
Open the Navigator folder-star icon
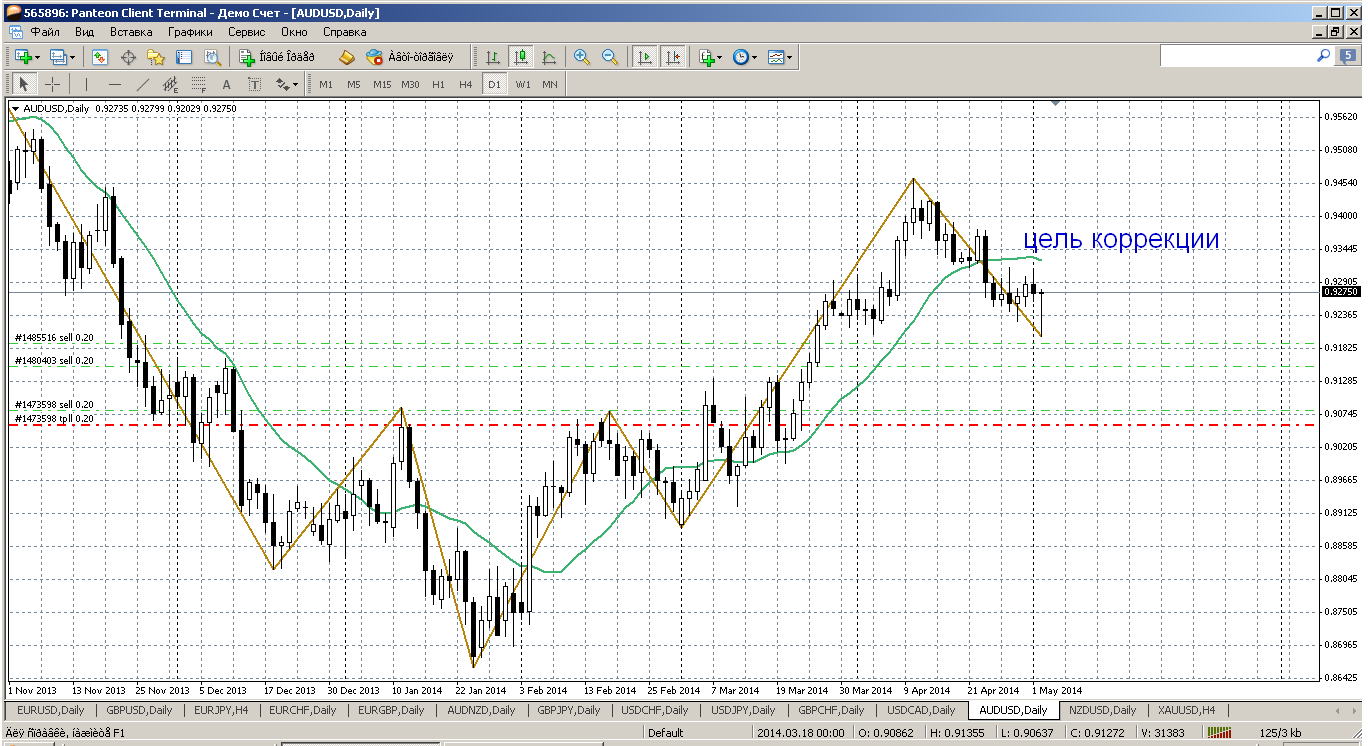(x=156, y=57)
